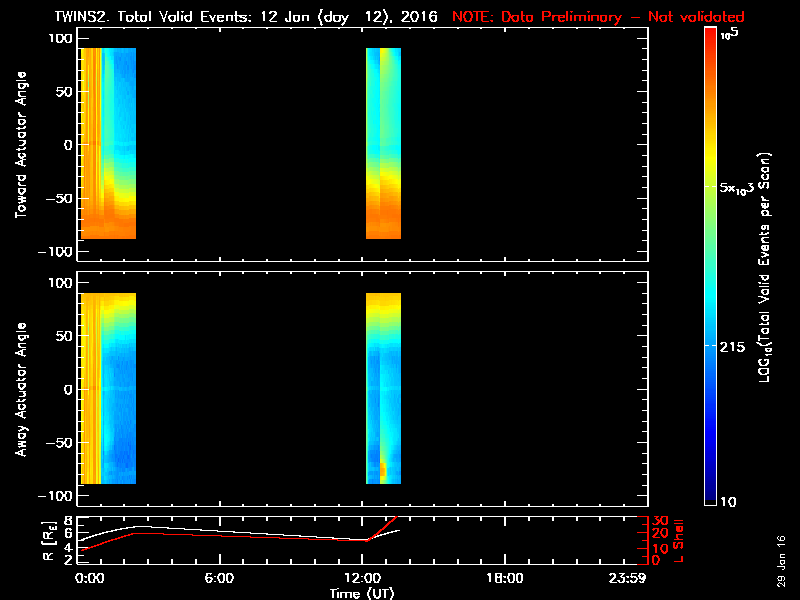Click the "0" tick label on the Away panel
The height and width of the screenshot is (600, 800).
point(68,389)
